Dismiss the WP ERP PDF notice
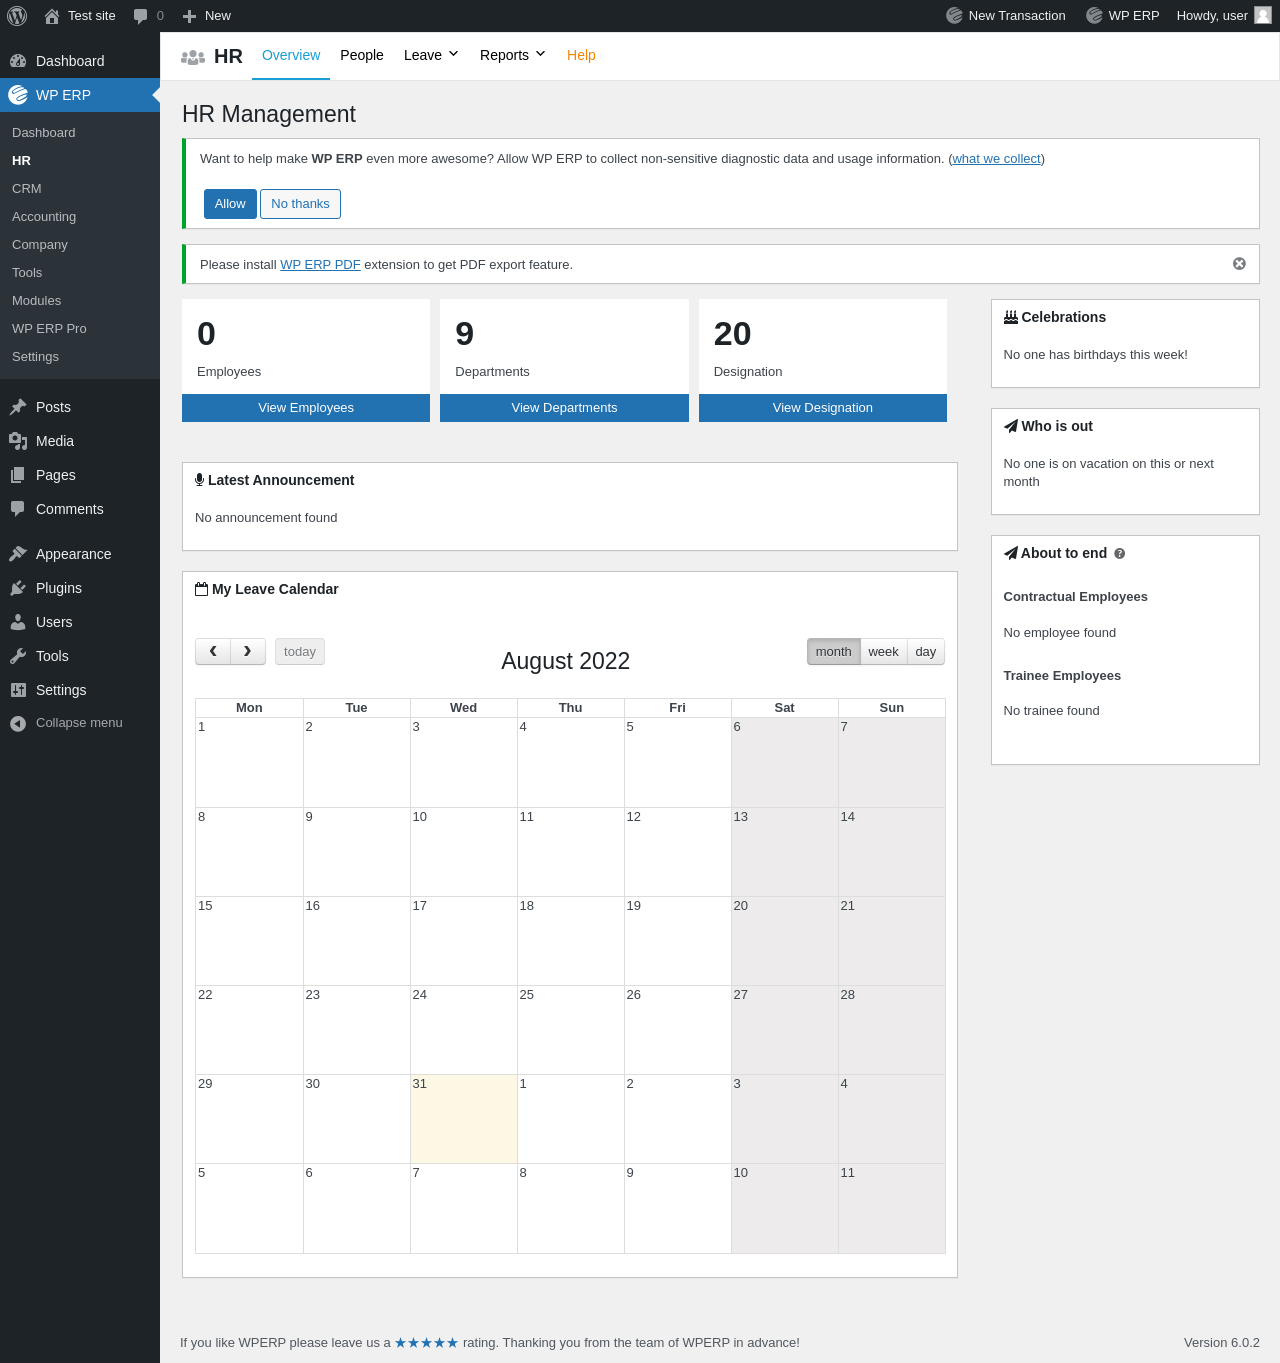Viewport: 1280px width, 1363px height. coord(1239,264)
